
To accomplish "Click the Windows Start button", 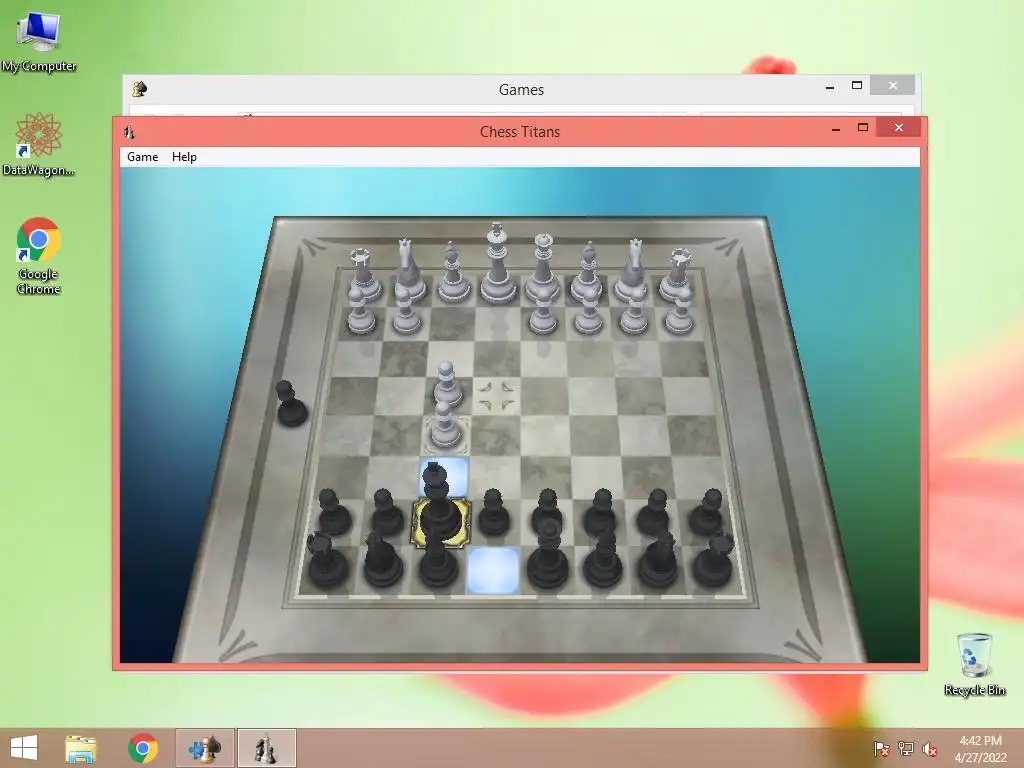I will point(24,748).
